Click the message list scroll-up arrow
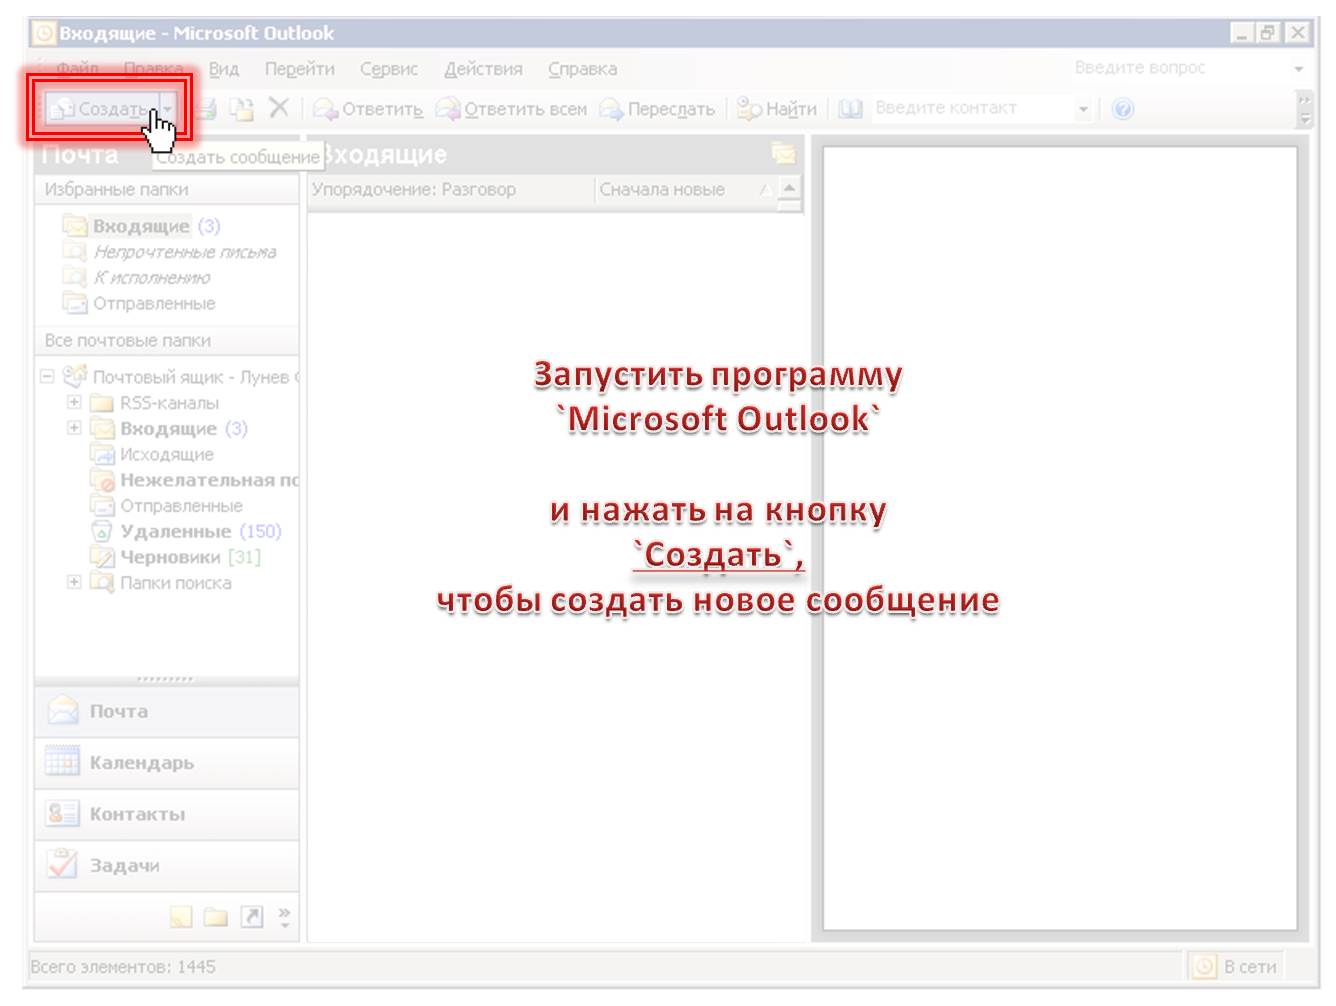1336x1006 pixels. (789, 188)
